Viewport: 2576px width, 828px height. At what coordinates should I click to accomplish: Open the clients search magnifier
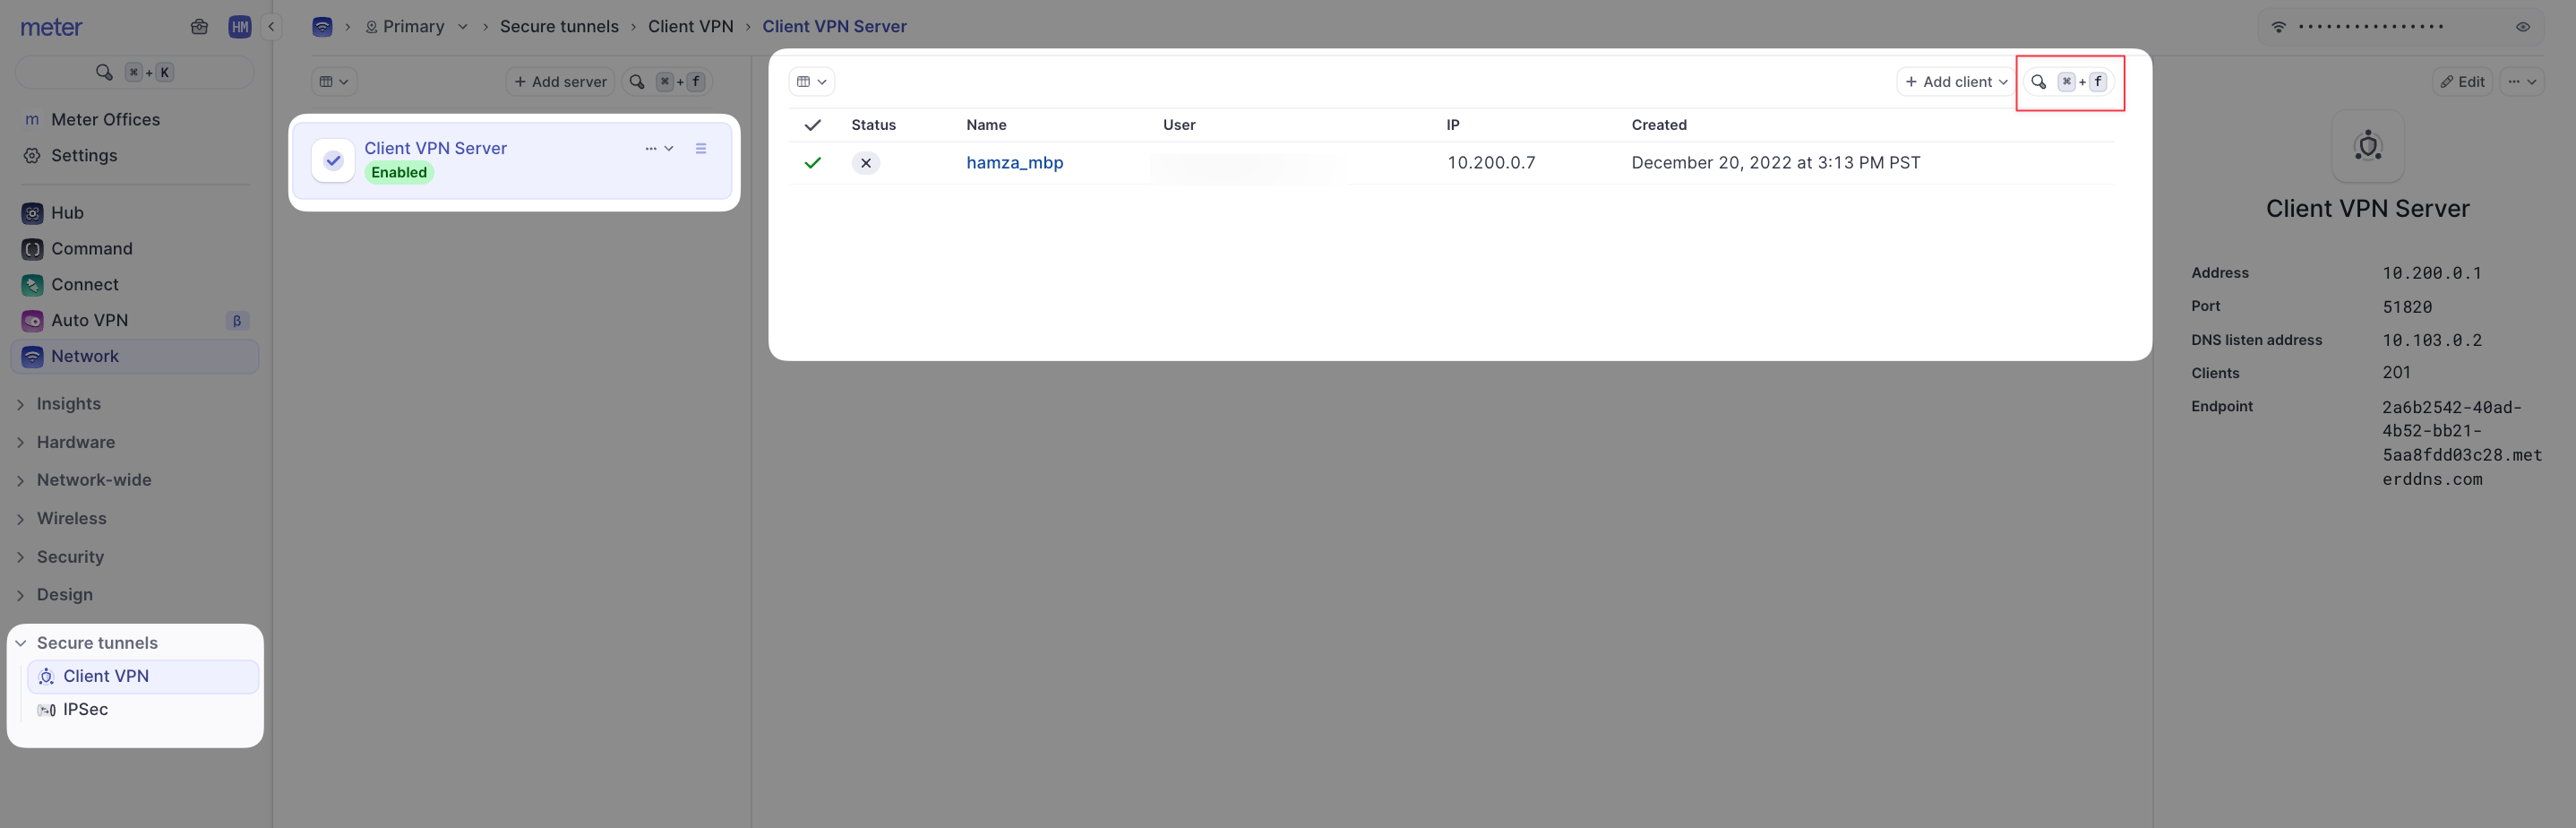click(x=2039, y=82)
